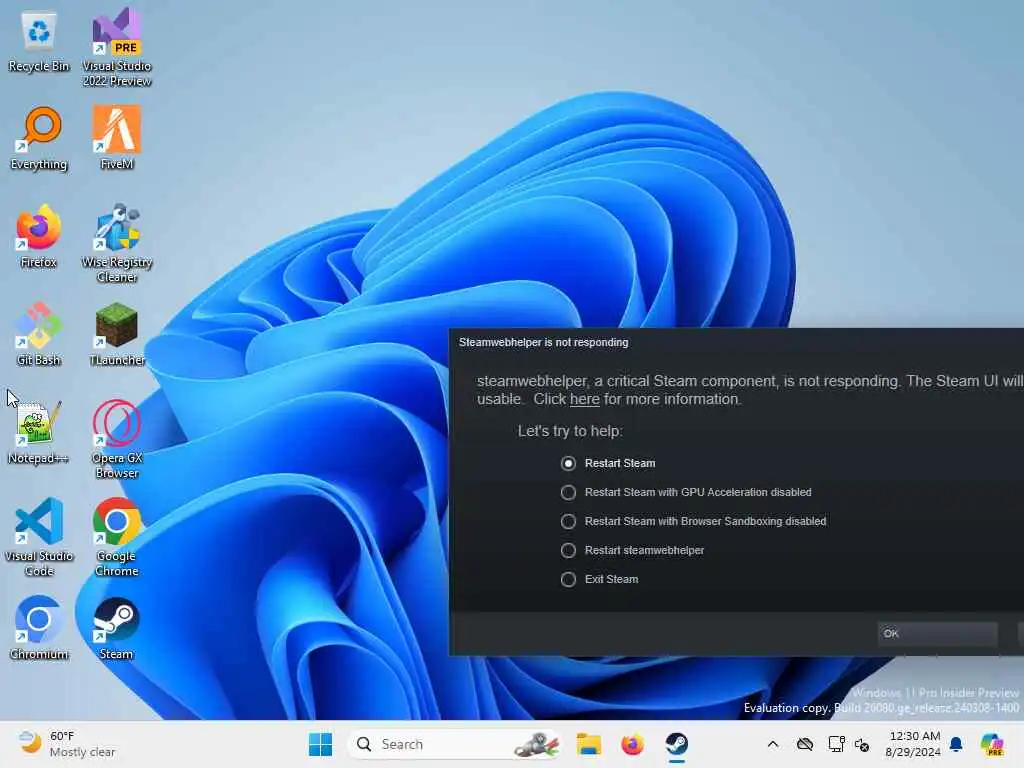Show hidden icons via tray chevron
The height and width of the screenshot is (768, 1024).
tap(773, 744)
